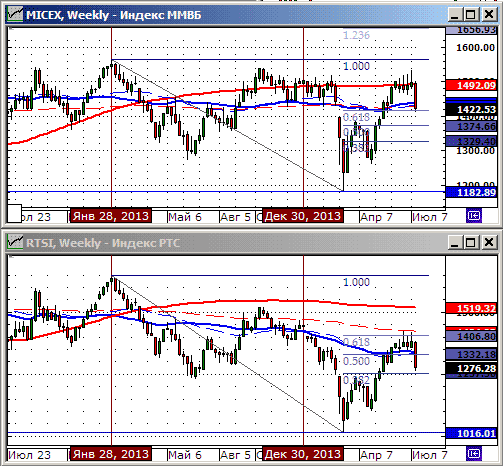Viewport: 503px width, 466px height.
Task: Click Июл 7 date on RTSI time axis
Action: click(x=429, y=455)
